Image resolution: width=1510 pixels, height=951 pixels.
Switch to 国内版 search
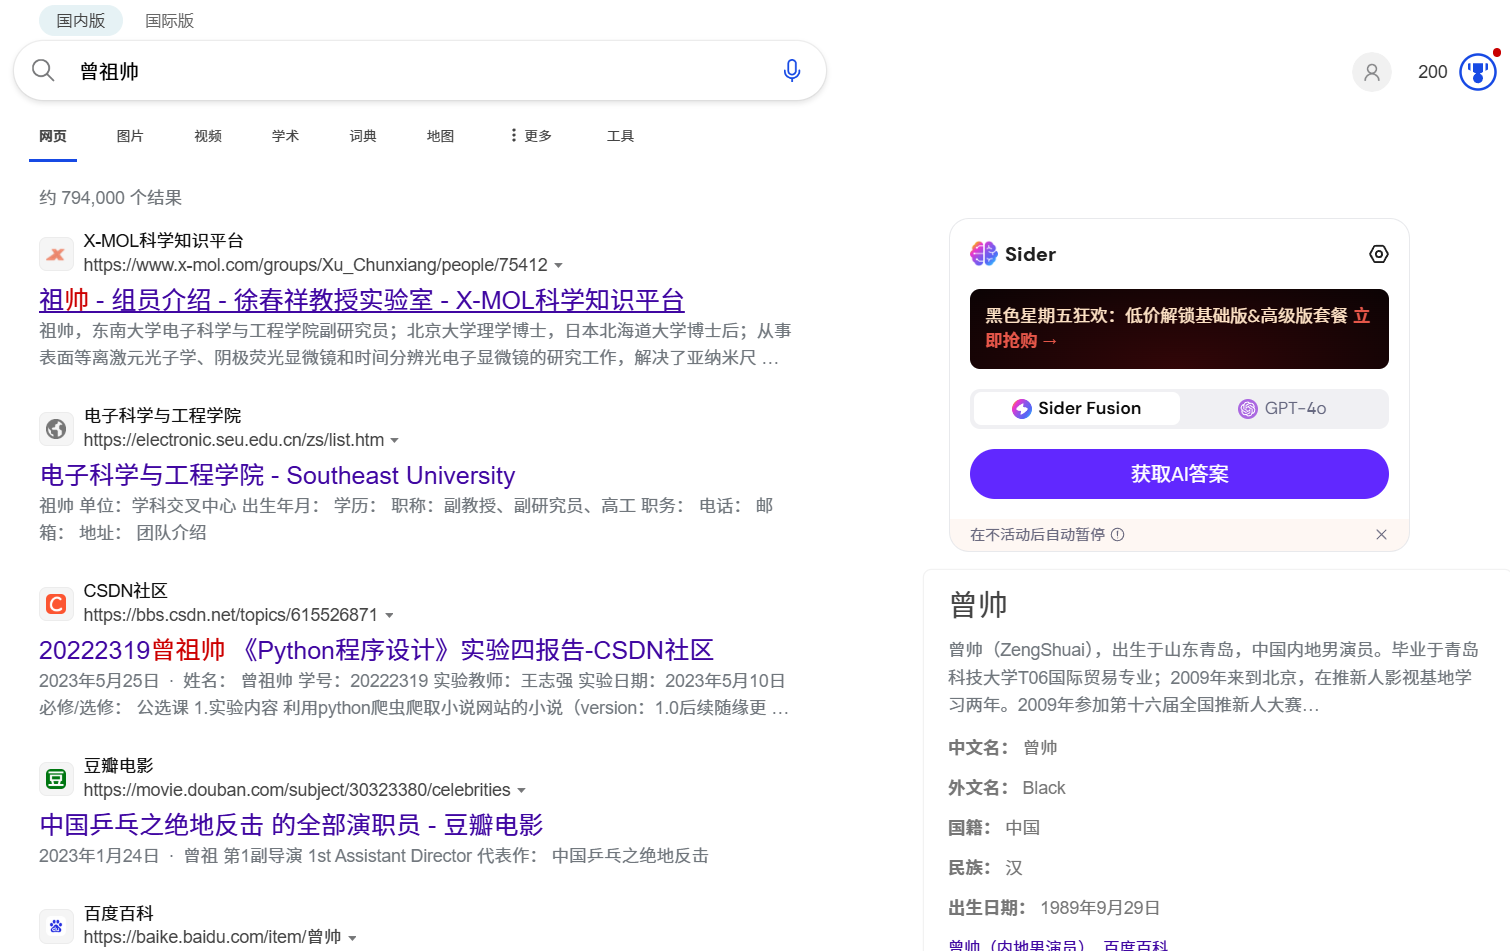pos(81,20)
